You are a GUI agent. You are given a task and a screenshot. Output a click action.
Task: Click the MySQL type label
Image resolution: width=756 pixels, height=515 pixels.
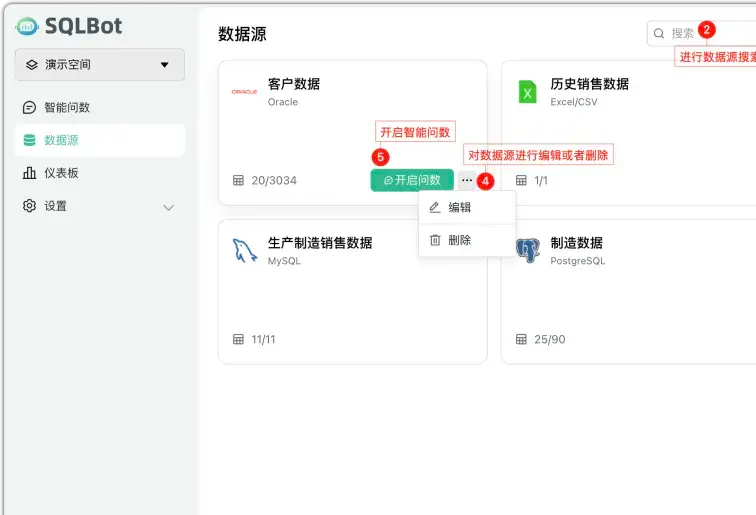284,261
